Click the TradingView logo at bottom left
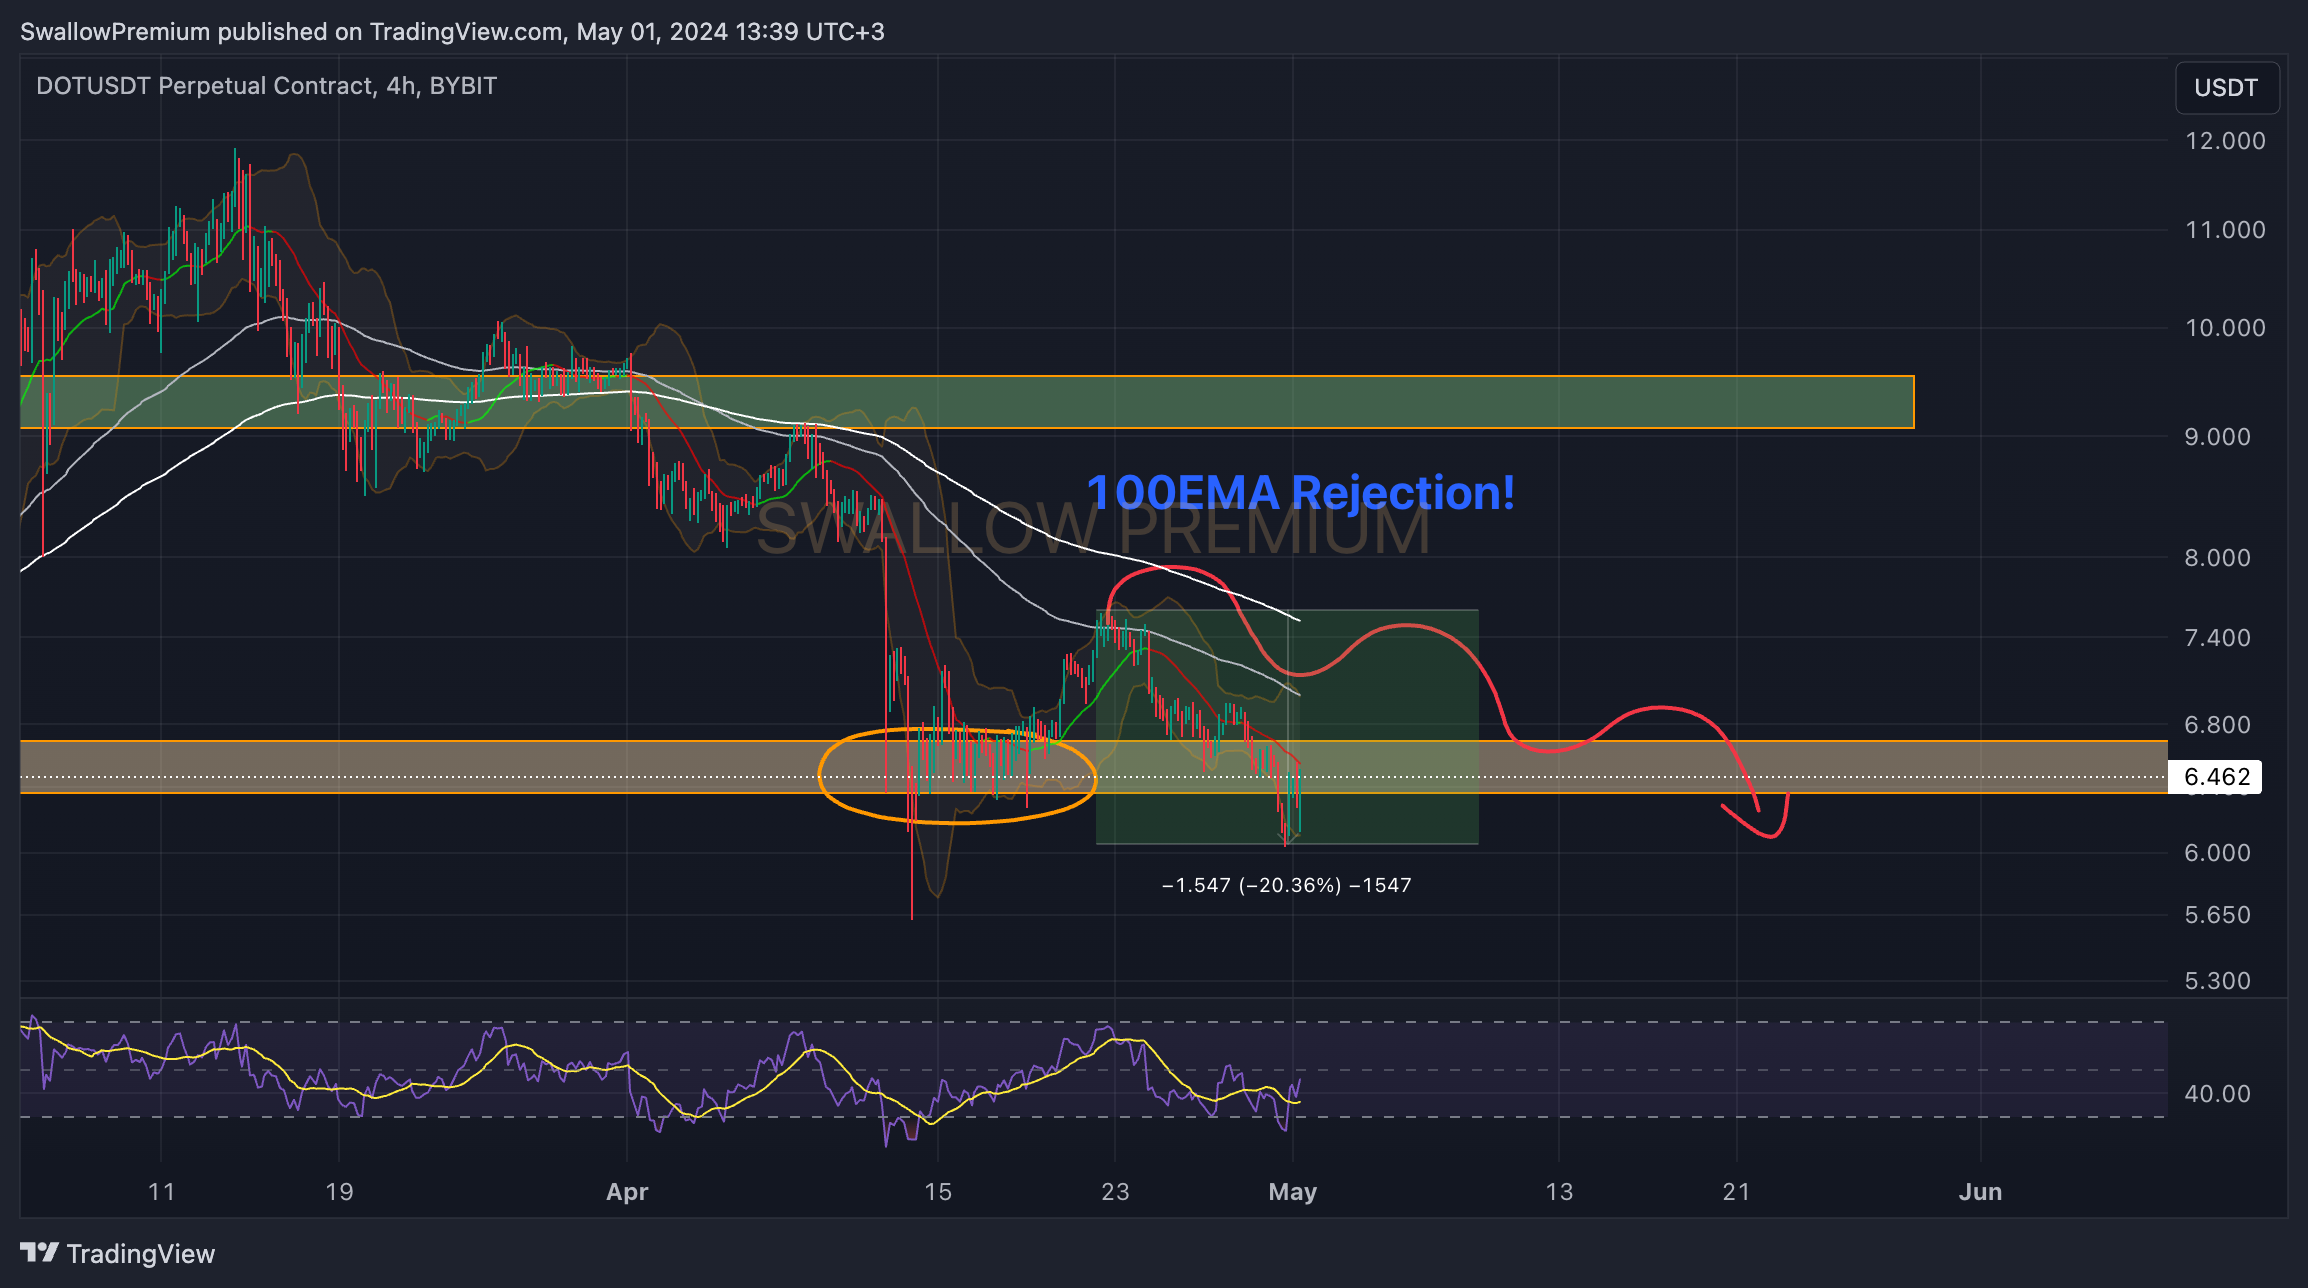The width and height of the screenshot is (2308, 1288). [x=118, y=1254]
